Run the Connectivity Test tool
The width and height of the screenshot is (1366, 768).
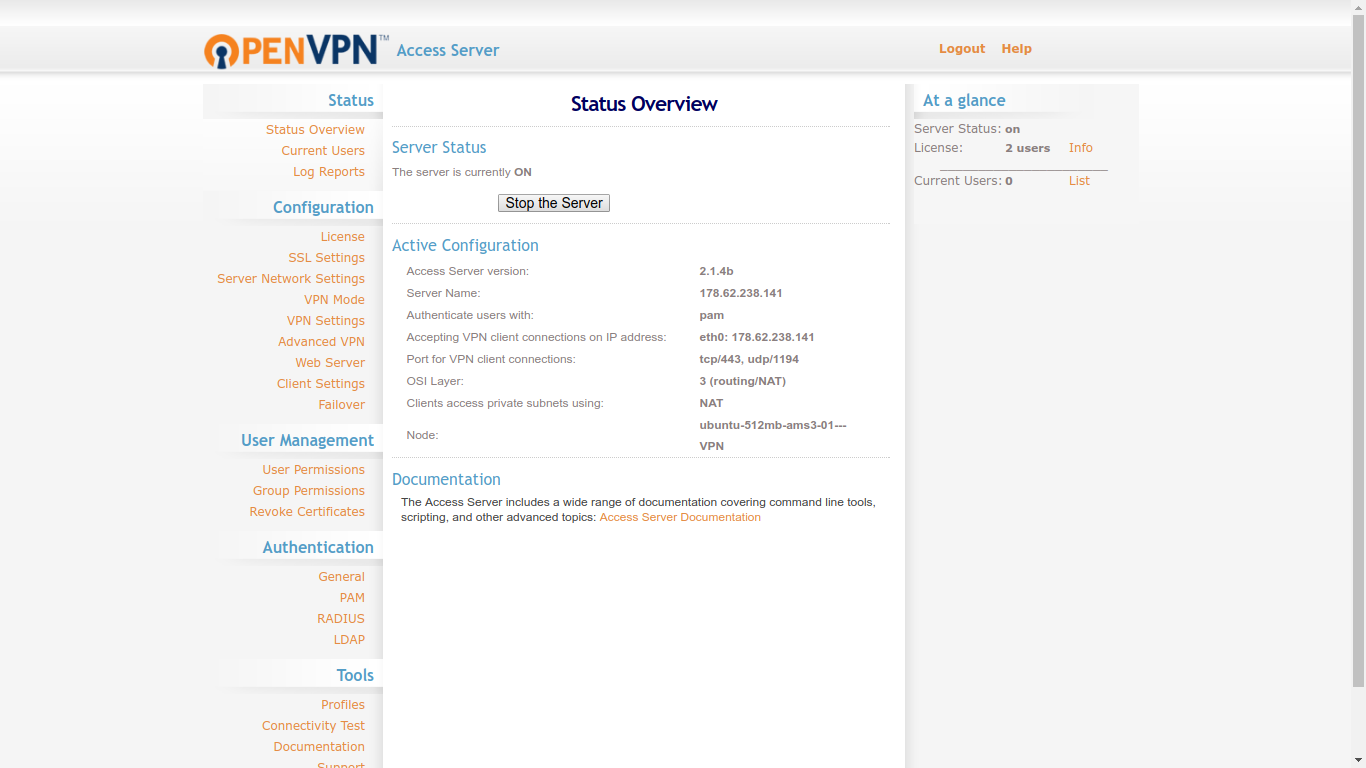tap(313, 726)
